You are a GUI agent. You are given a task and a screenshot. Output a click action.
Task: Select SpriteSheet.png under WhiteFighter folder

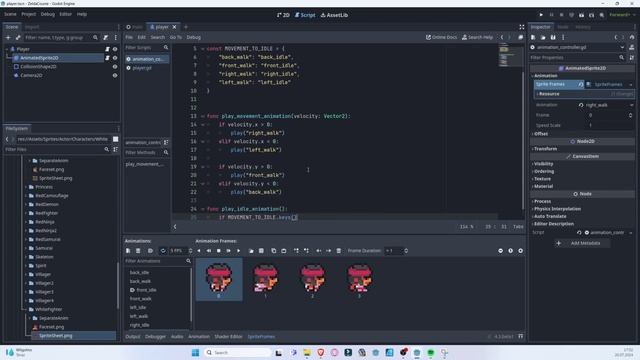point(56,336)
